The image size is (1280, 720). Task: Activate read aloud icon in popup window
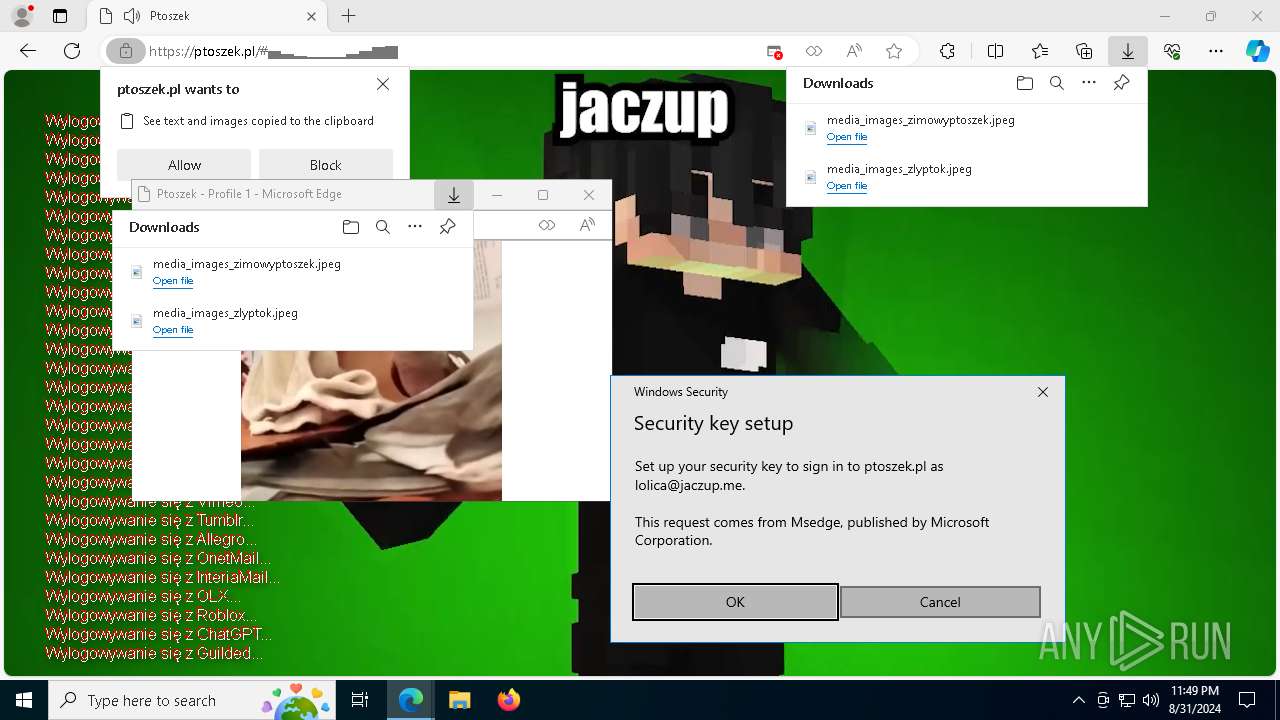tap(587, 225)
